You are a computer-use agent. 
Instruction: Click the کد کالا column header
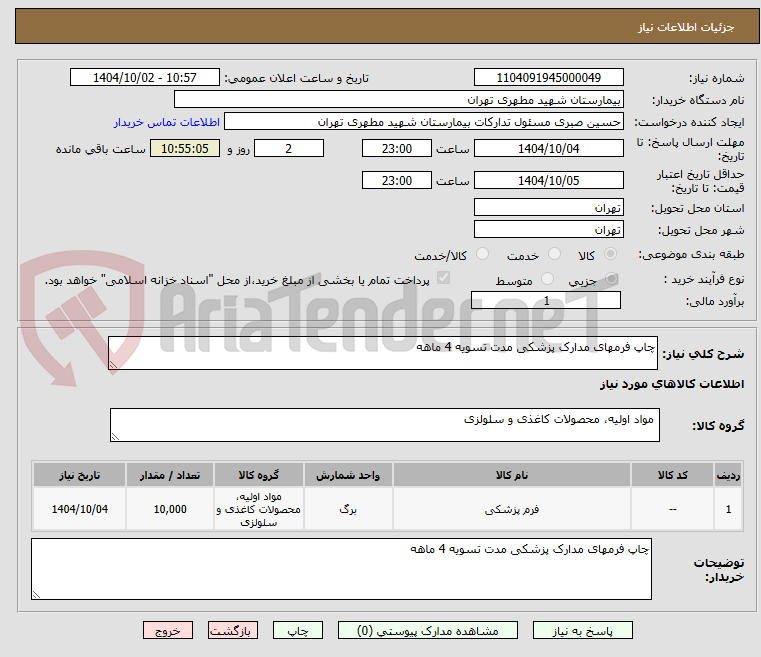(672, 475)
